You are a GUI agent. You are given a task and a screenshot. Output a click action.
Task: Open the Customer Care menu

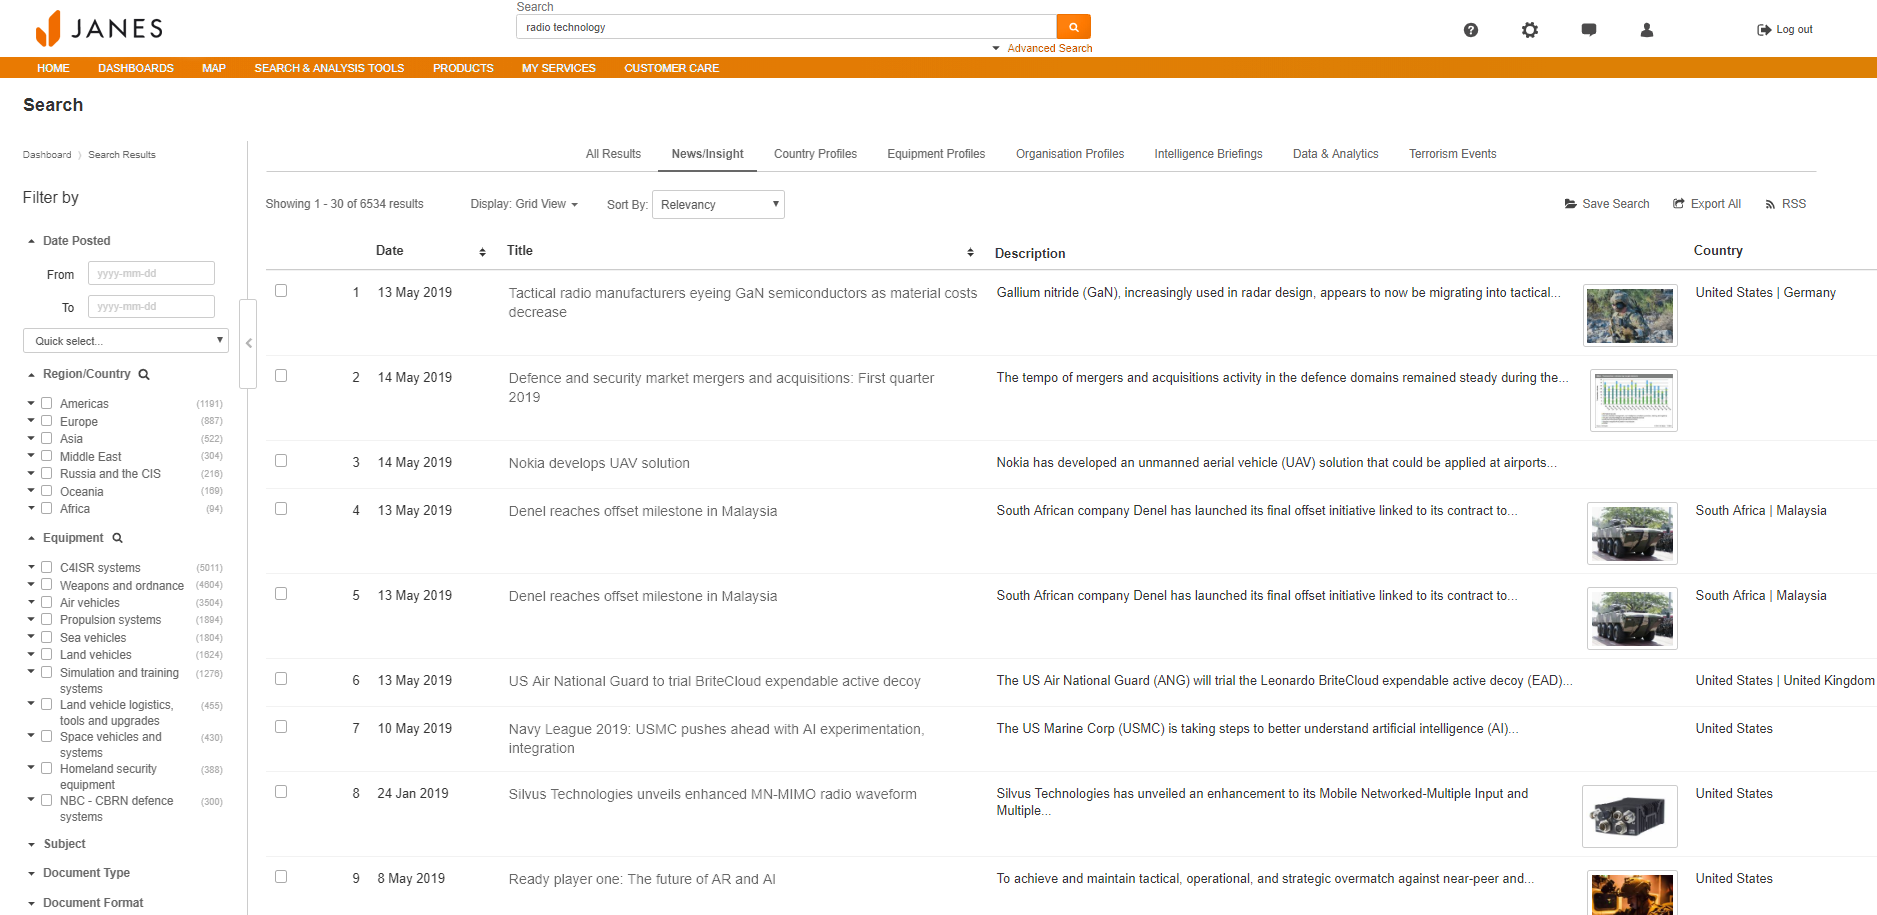pyautogui.click(x=671, y=68)
